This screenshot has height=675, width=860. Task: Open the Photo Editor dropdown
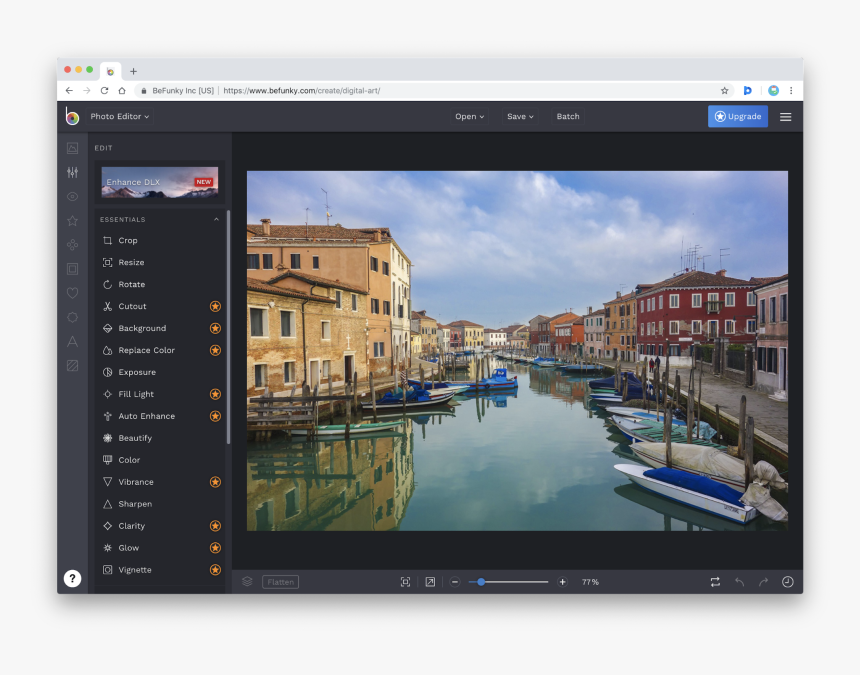tap(120, 116)
